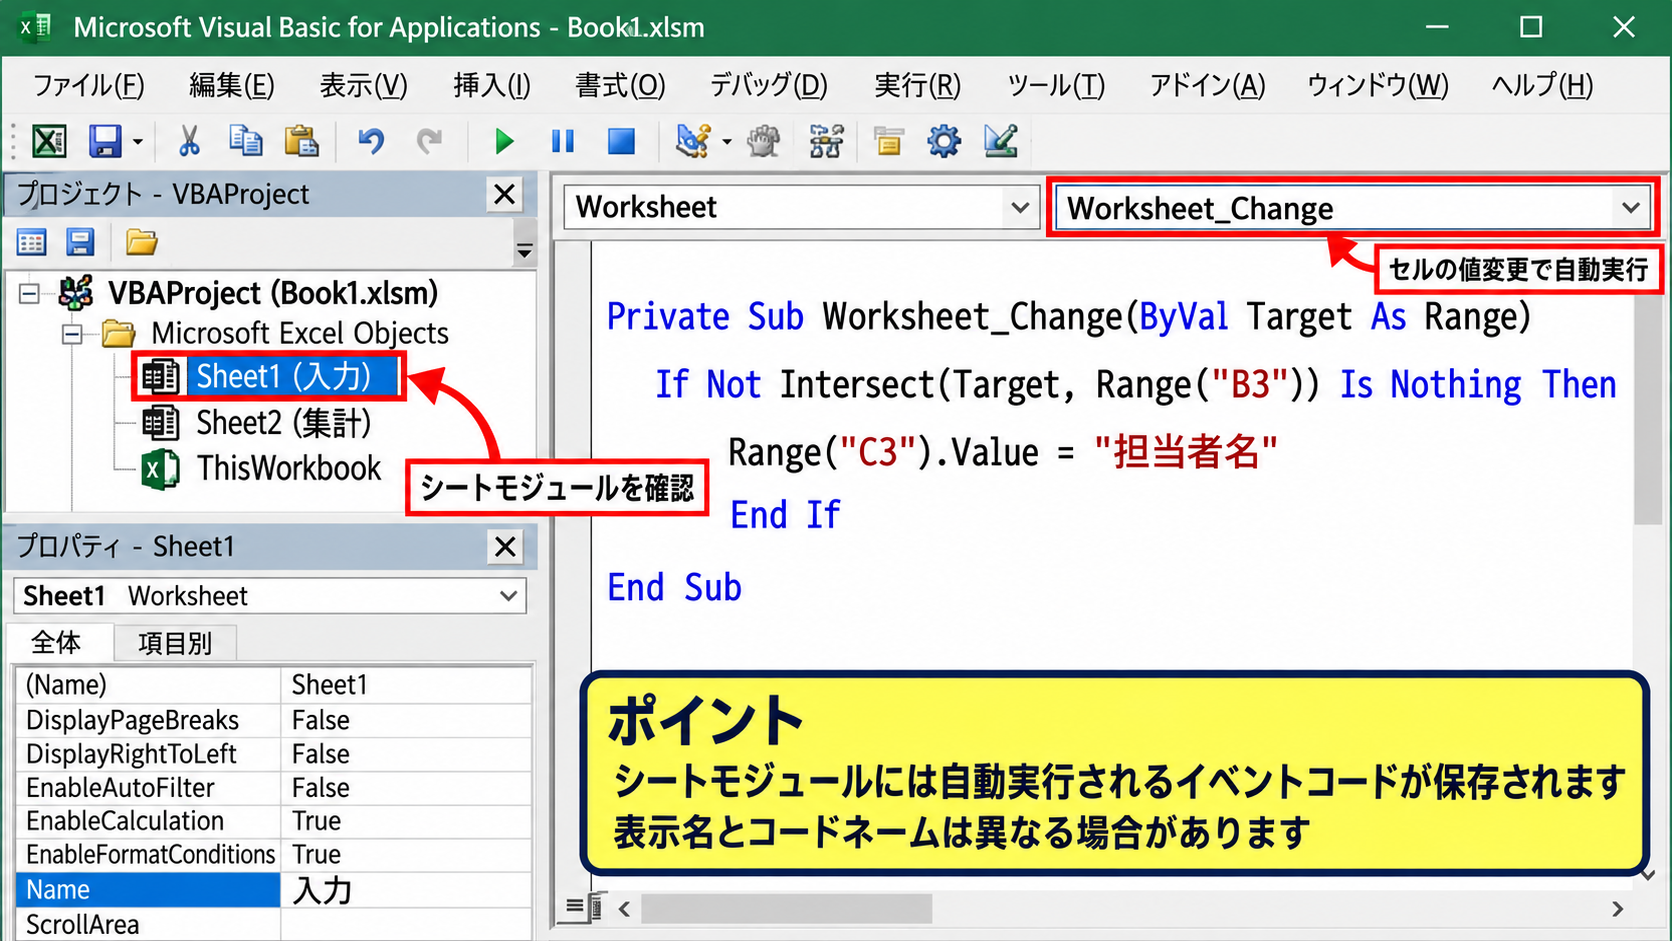This screenshot has width=1672, height=941.
Task: Open the Worksheet_Change procedure dropdown
Action: pyautogui.click(x=1631, y=208)
